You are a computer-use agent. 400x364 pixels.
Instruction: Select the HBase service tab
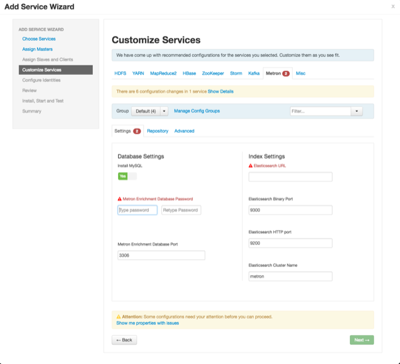pos(189,73)
